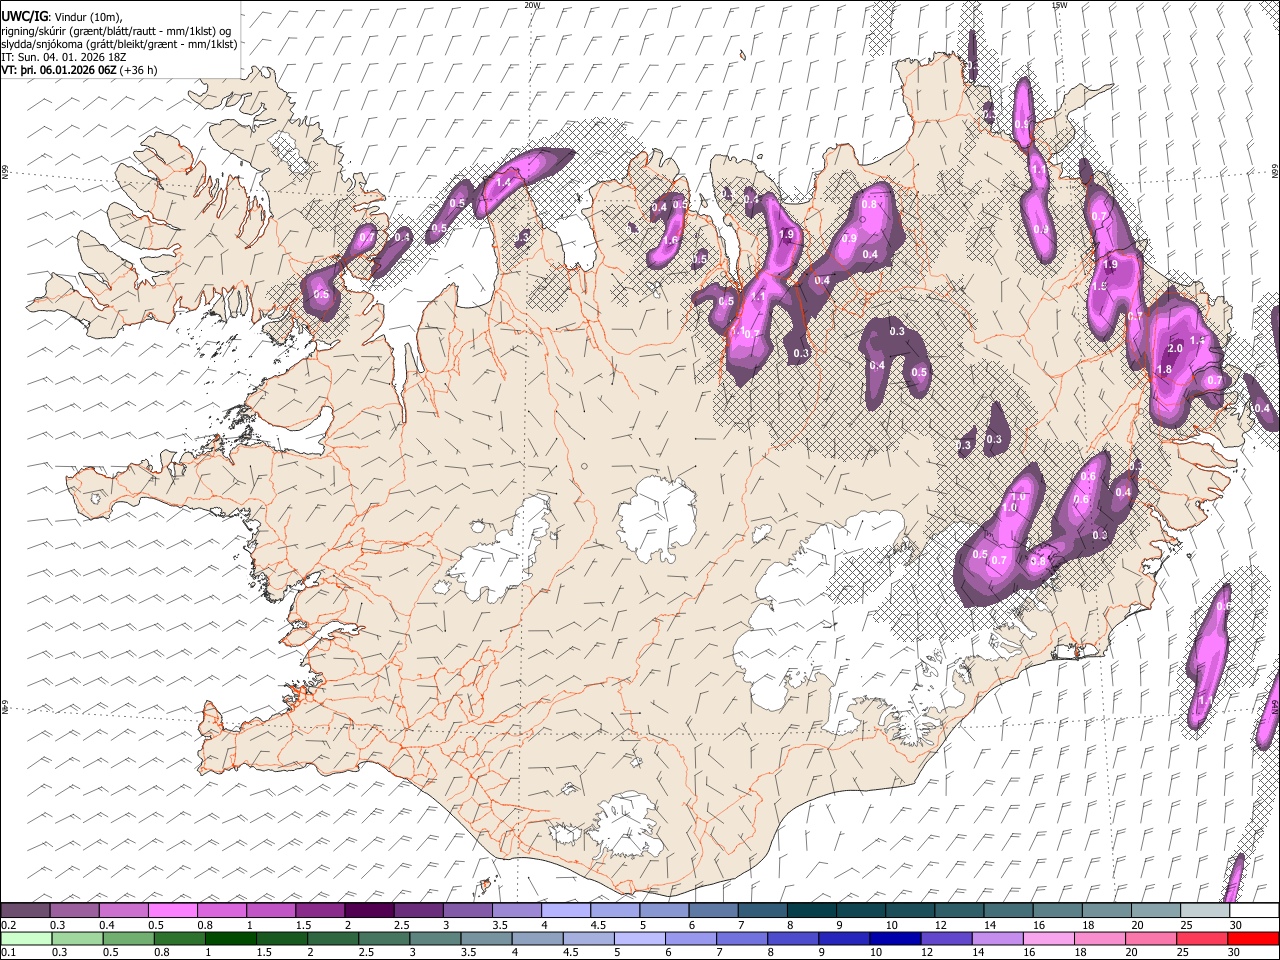The width and height of the screenshot is (1280, 960).
Task: Click the 'VT: þri. 06.01.2026 06Z (+36 h)' line
Action: tap(79, 70)
